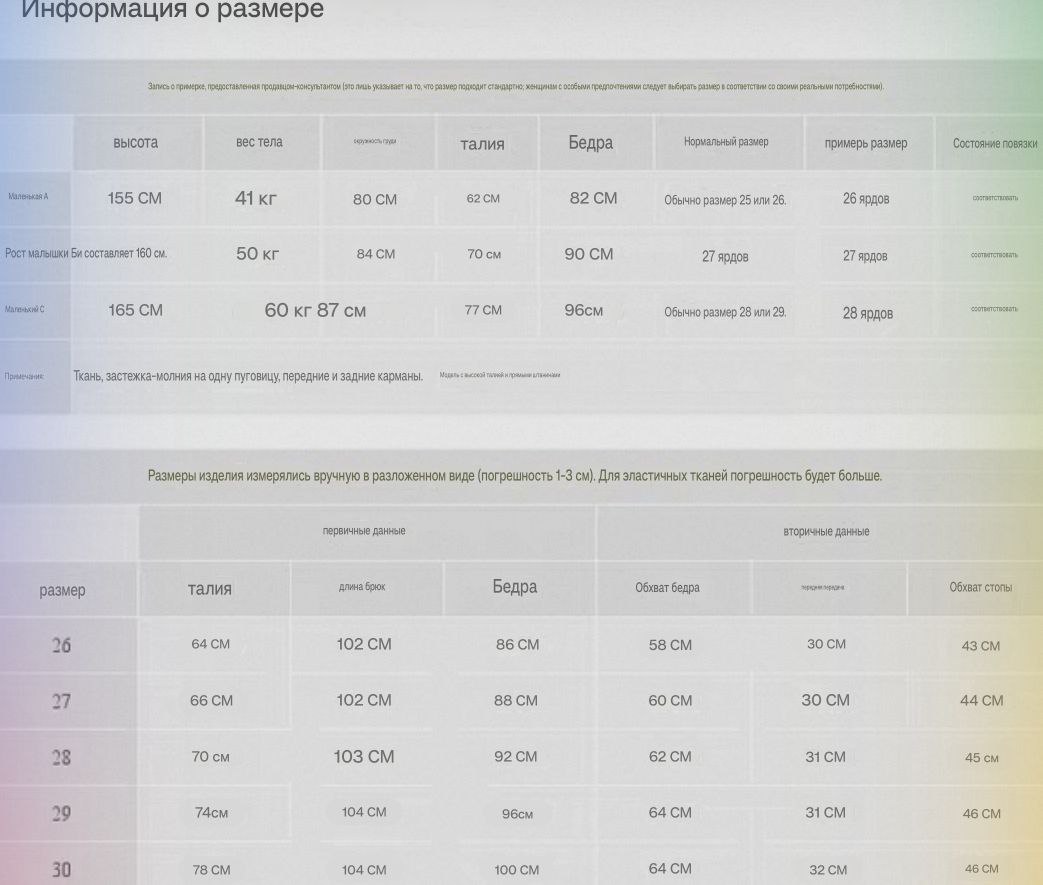Click the "вес тела" column header
This screenshot has width=1043, height=885.
(x=259, y=143)
